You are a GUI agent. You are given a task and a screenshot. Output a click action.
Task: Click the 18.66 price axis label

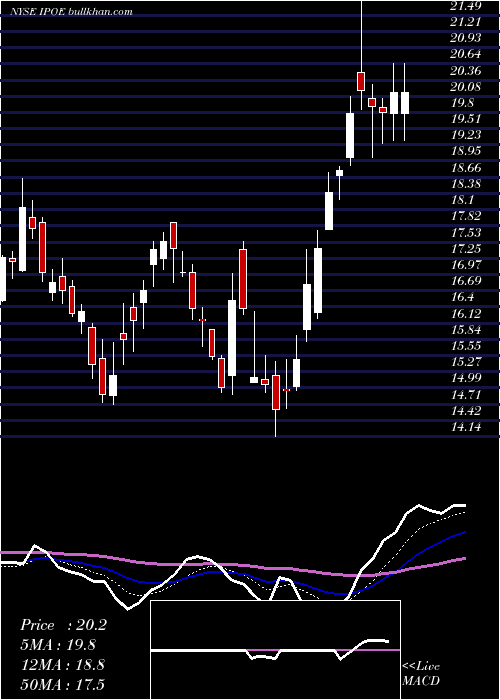click(x=466, y=167)
